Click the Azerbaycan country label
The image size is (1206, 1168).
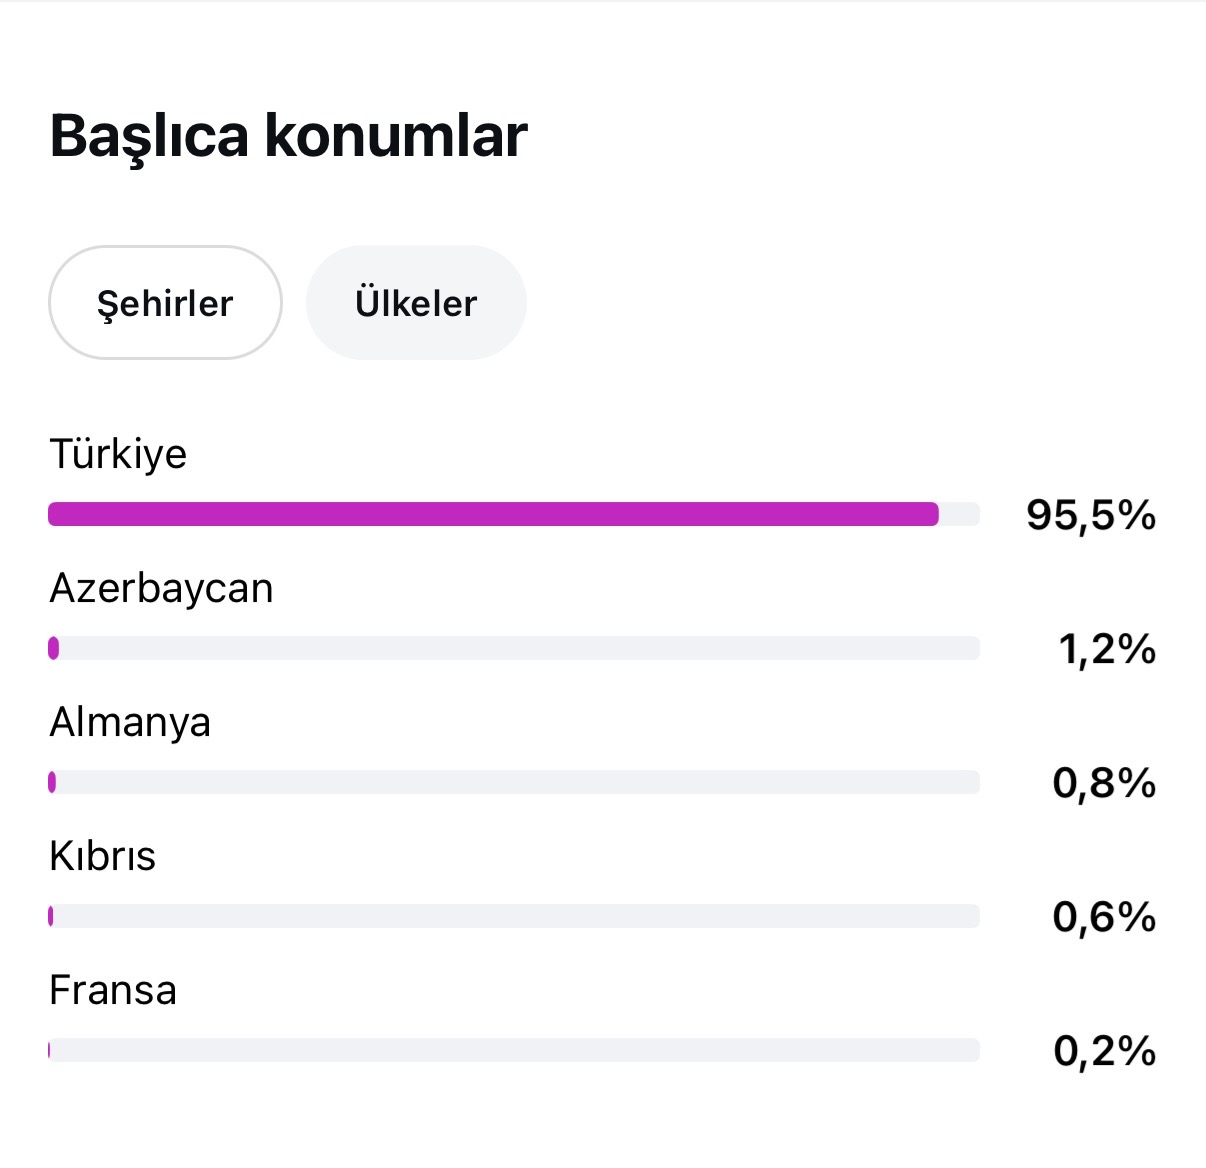click(x=161, y=588)
